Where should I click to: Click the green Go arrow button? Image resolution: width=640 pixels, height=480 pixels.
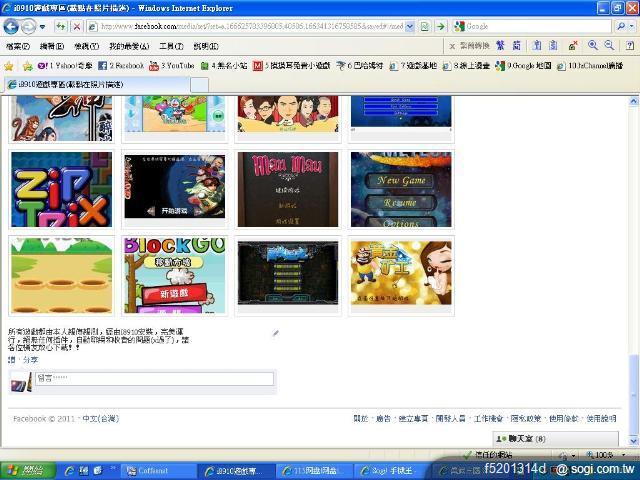[x=440, y=27]
